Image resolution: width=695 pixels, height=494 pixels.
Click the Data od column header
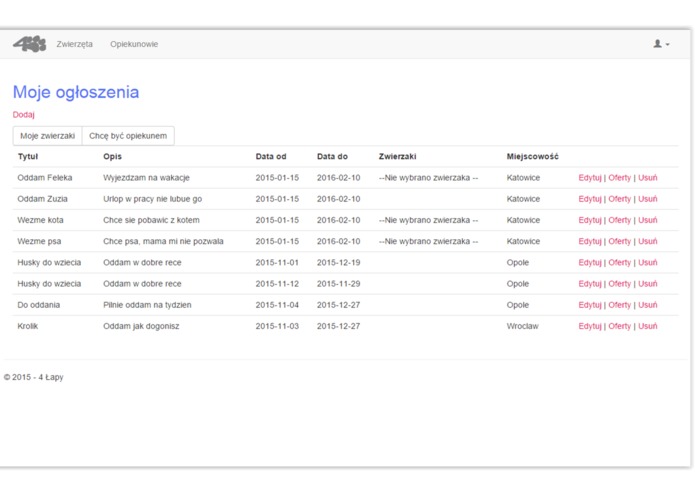(x=271, y=156)
